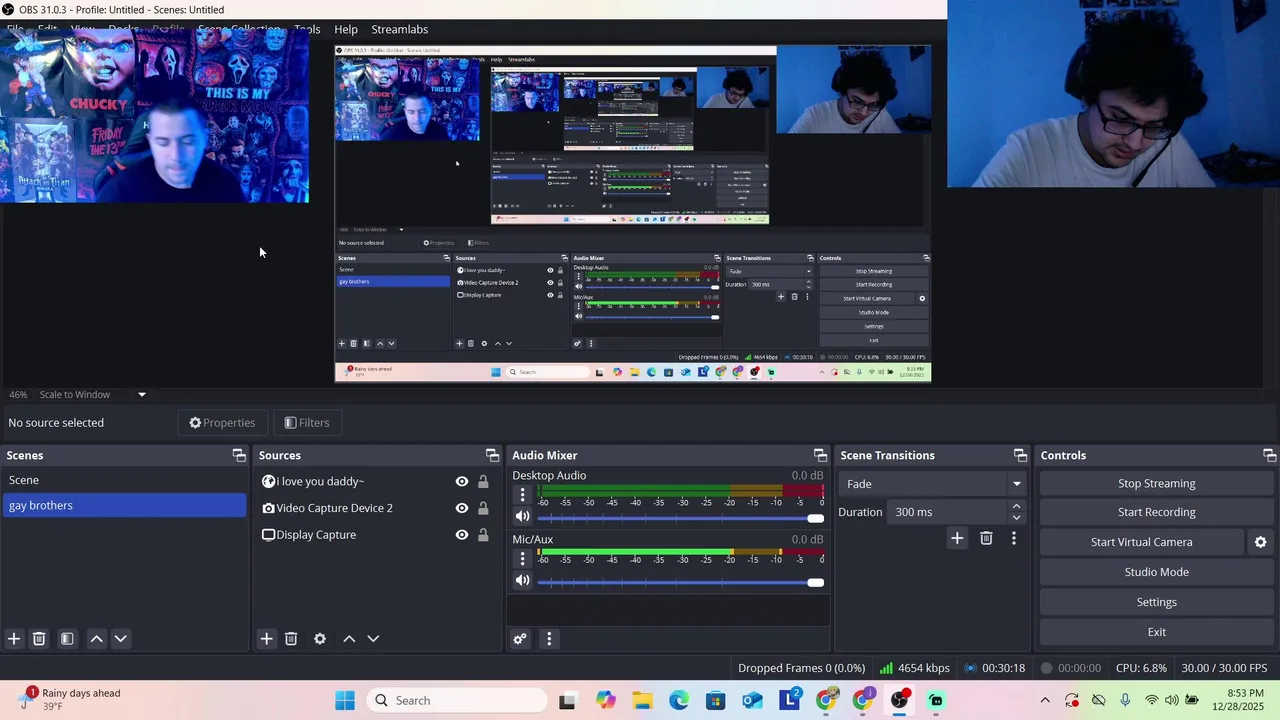Remove the transition with the trash icon

pyautogui.click(x=986, y=538)
